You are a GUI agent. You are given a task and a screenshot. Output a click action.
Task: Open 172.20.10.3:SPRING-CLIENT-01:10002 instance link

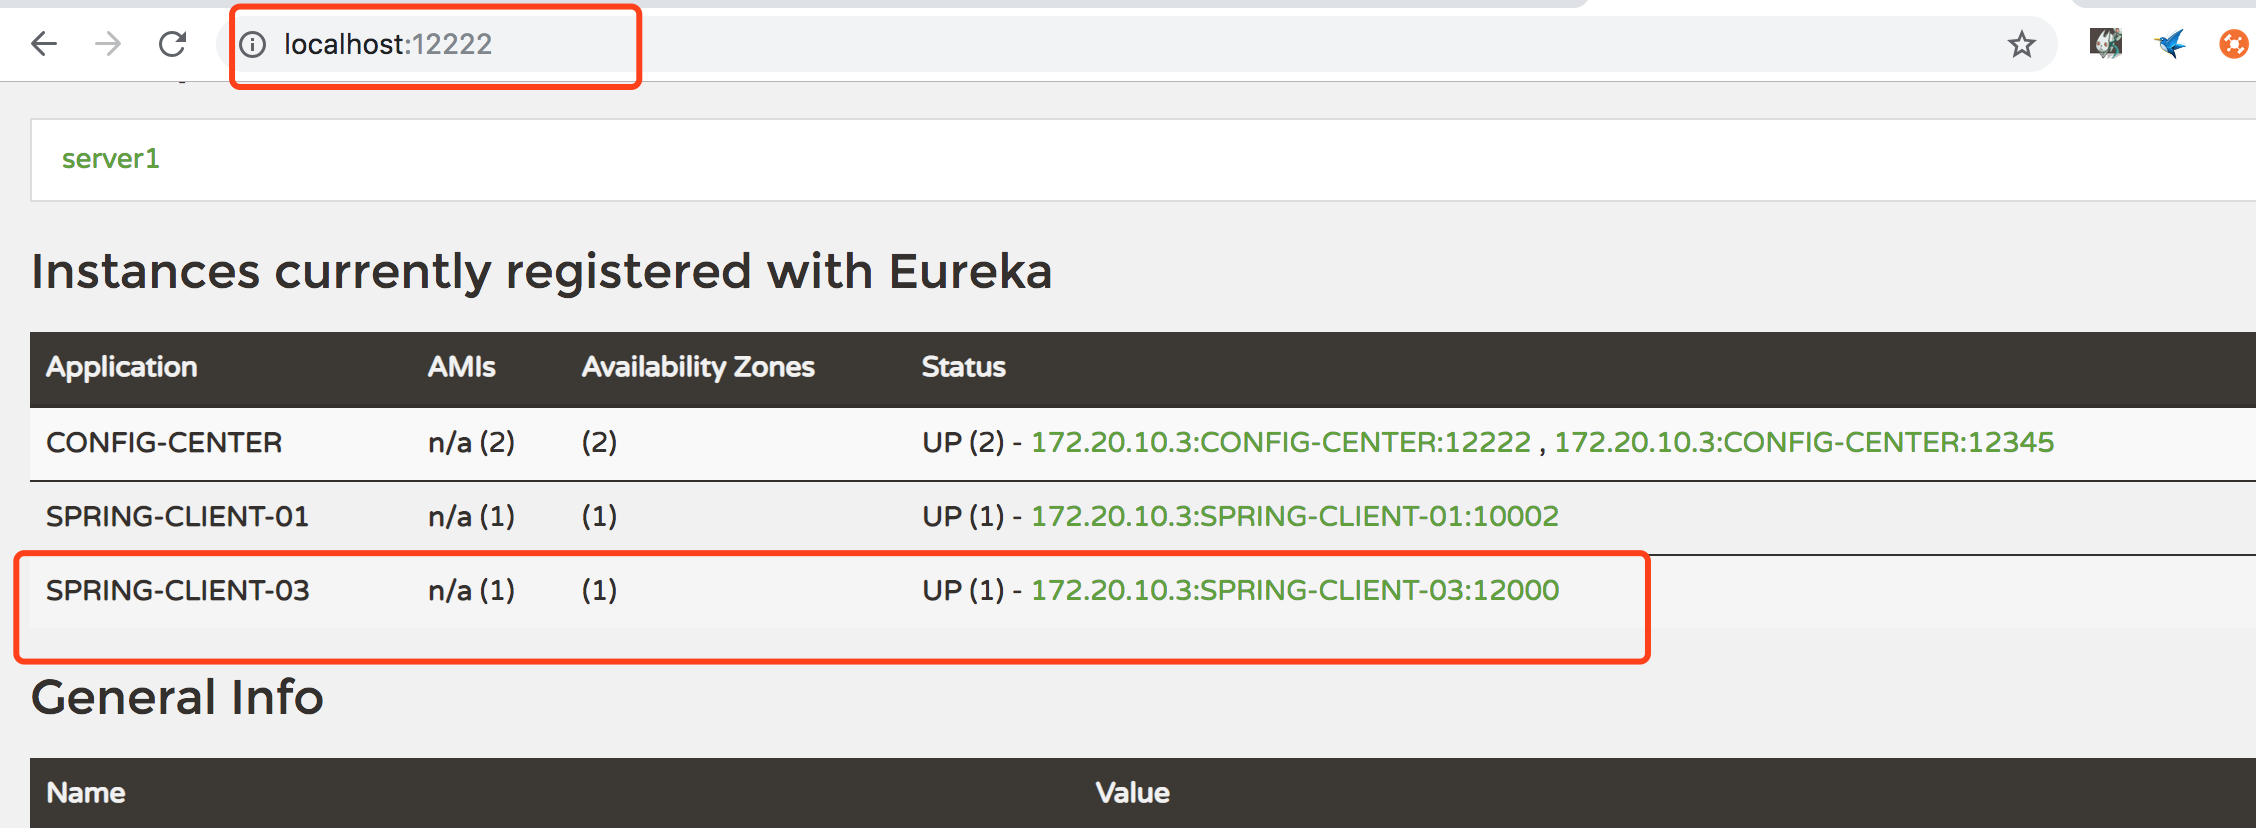click(1295, 516)
